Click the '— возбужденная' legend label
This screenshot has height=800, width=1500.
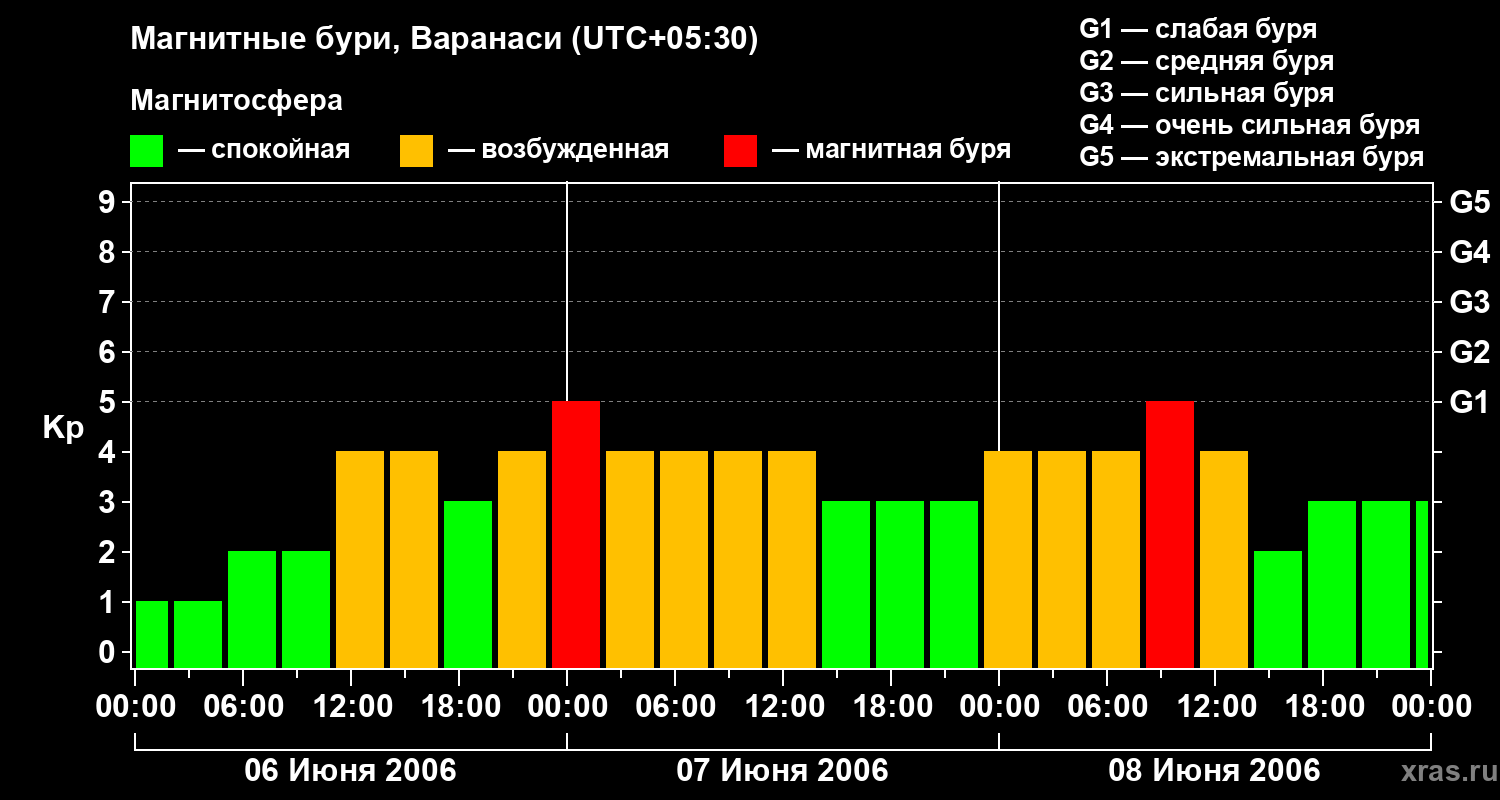[558, 150]
